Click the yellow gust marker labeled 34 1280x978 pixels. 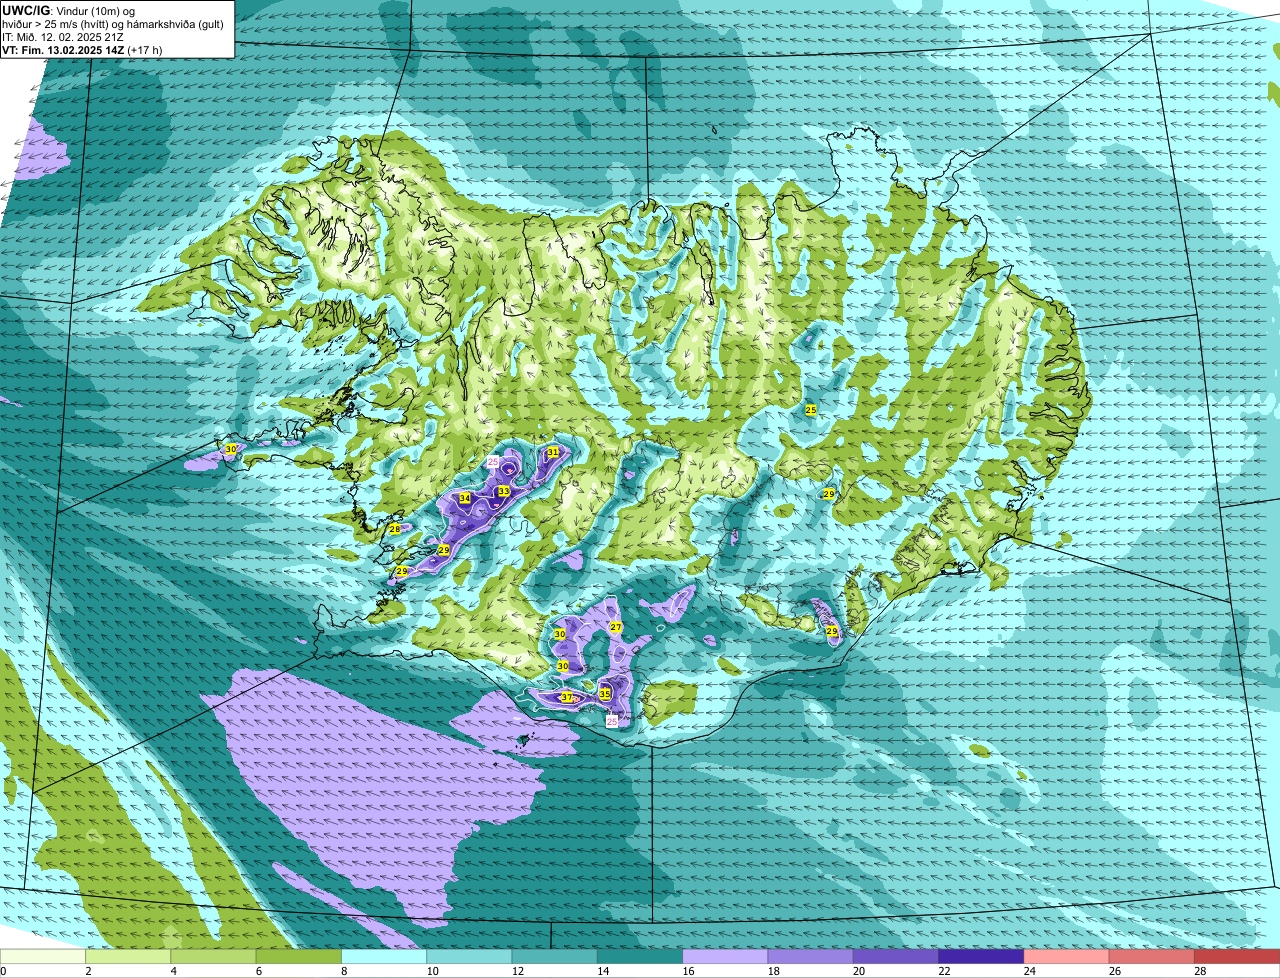465,498
